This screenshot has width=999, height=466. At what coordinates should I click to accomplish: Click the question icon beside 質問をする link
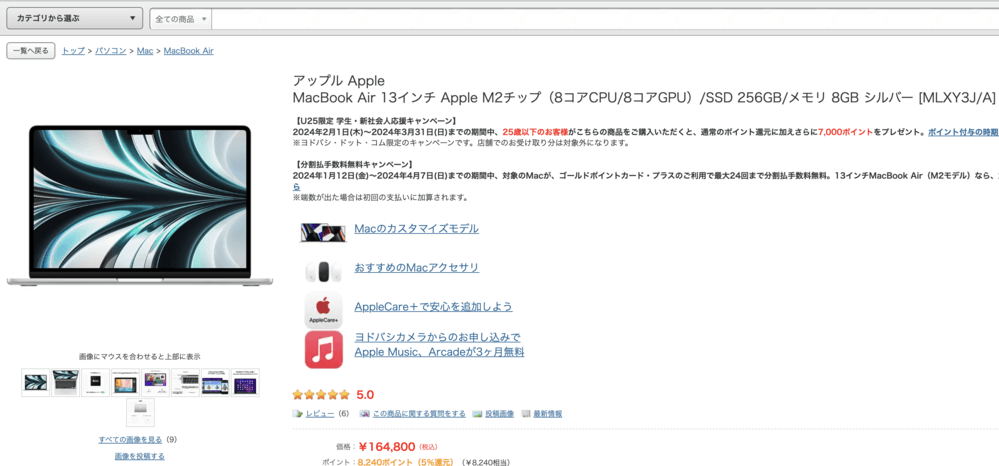[364, 414]
